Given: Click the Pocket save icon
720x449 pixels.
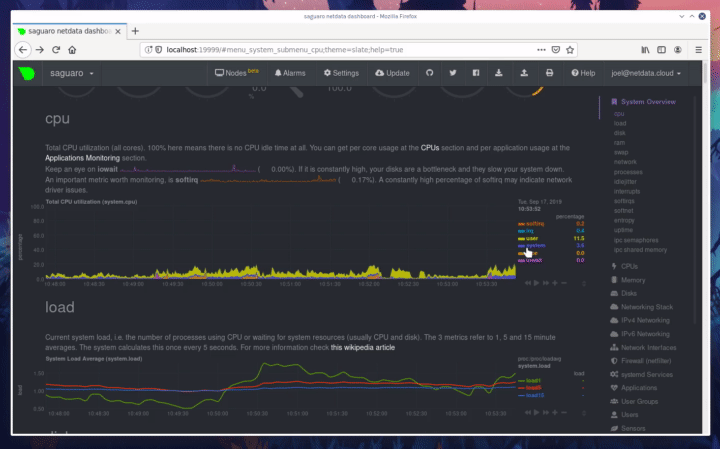Looking at the screenshot, I should [556, 50].
